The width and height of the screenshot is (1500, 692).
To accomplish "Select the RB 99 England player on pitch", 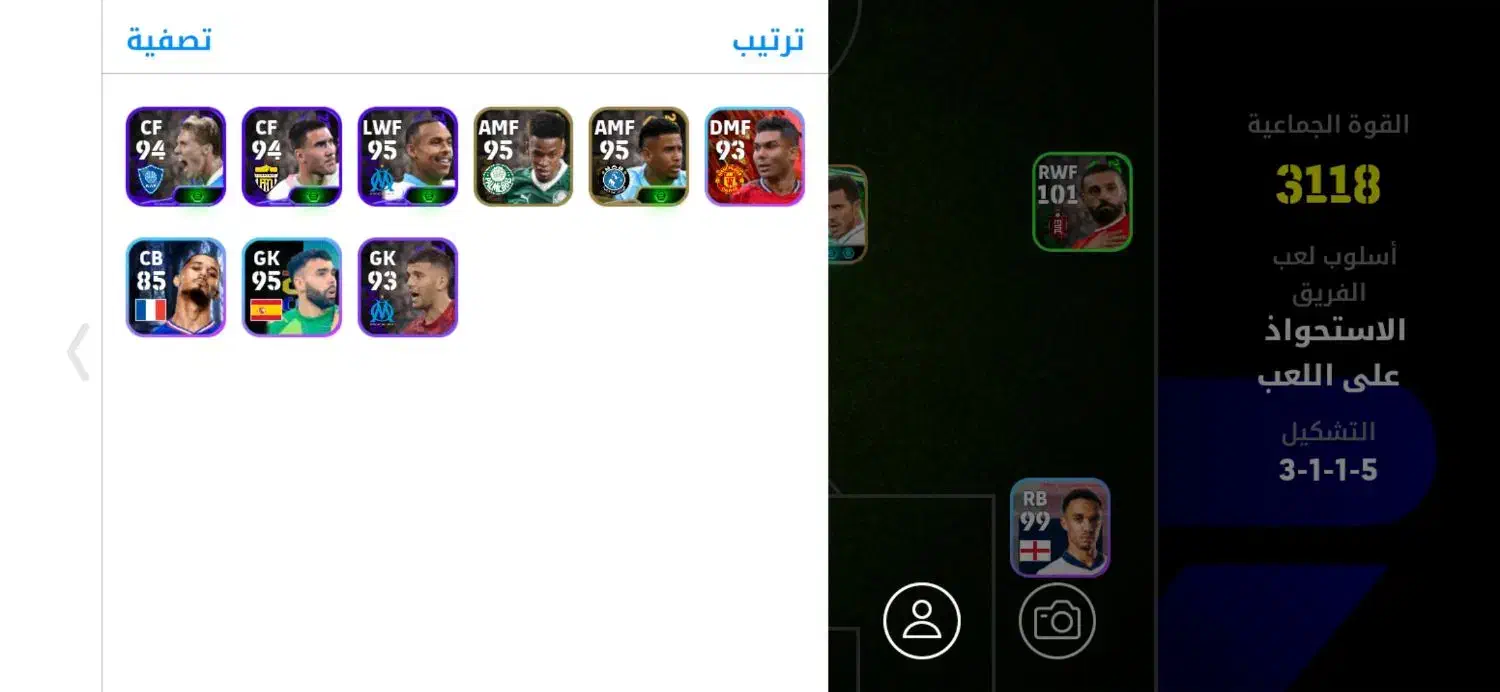I will [x=1060, y=528].
